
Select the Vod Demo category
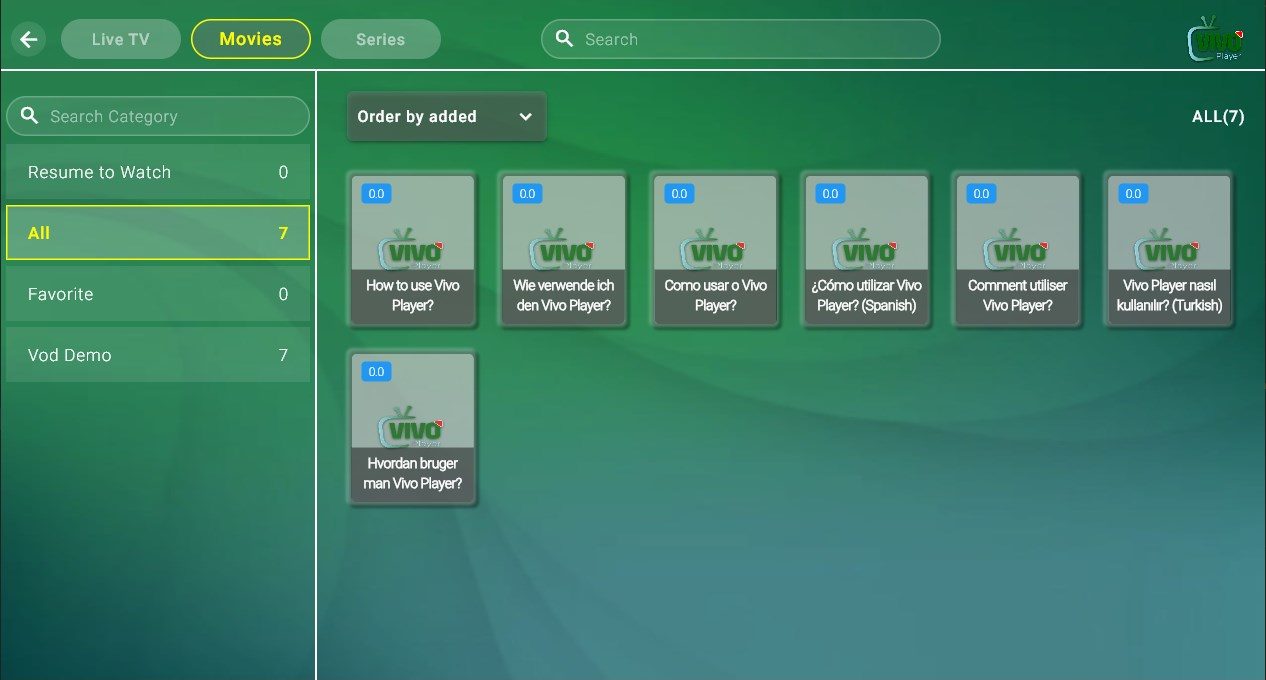pos(158,355)
